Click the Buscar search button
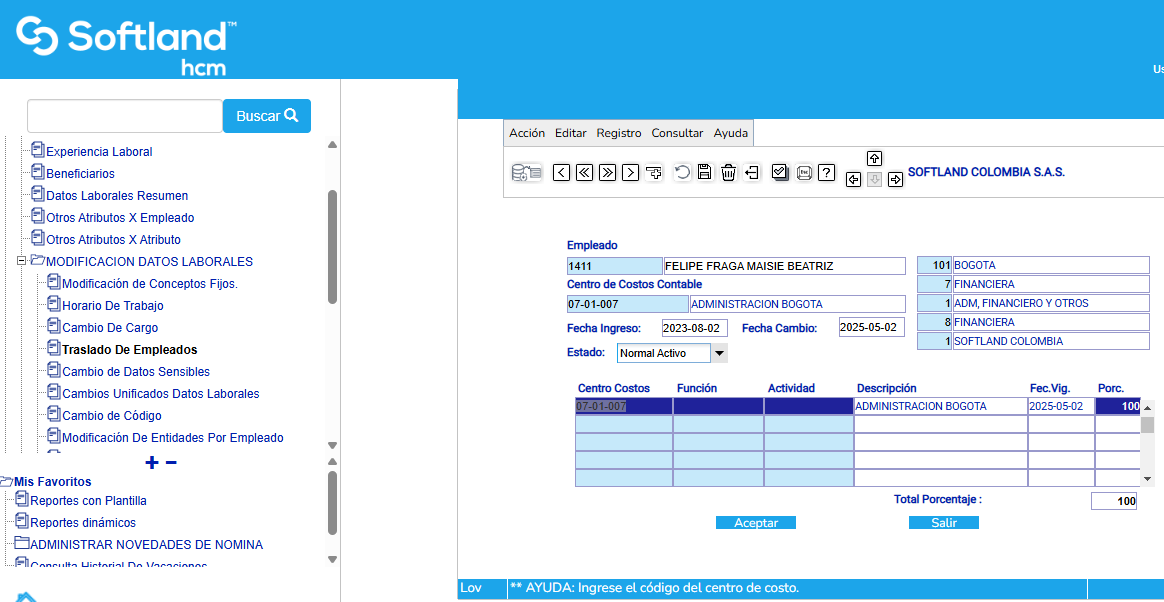Image resolution: width=1164 pixels, height=602 pixels. [x=266, y=116]
